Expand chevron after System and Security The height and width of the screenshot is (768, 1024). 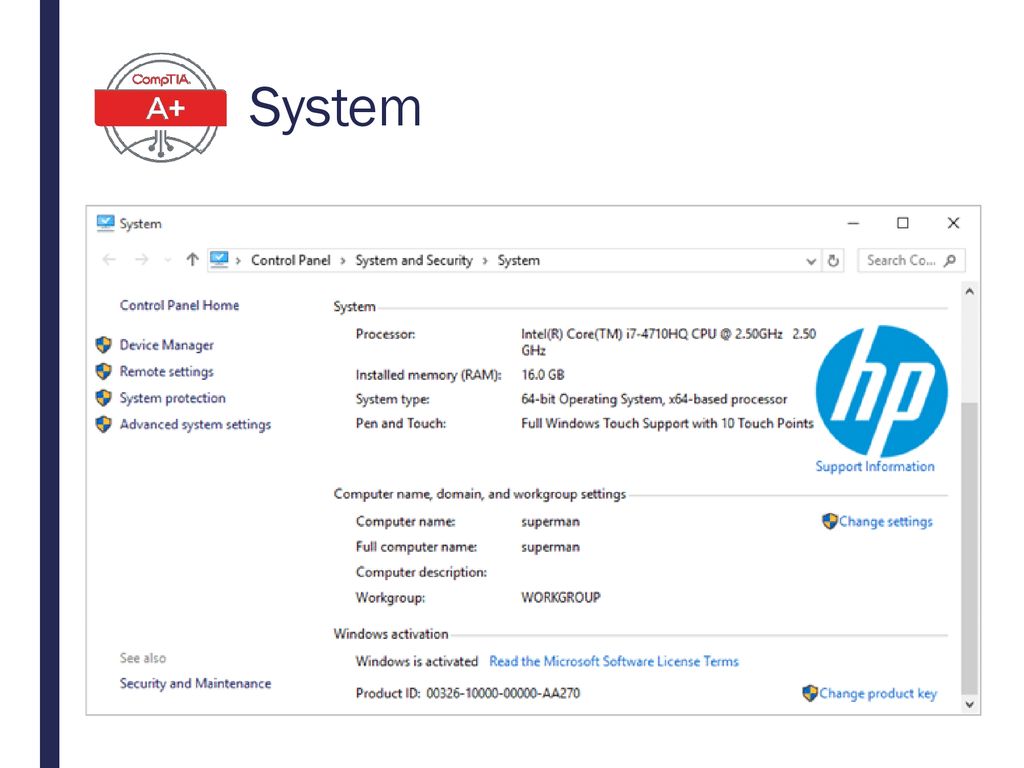pyautogui.click(x=485, y=261)
